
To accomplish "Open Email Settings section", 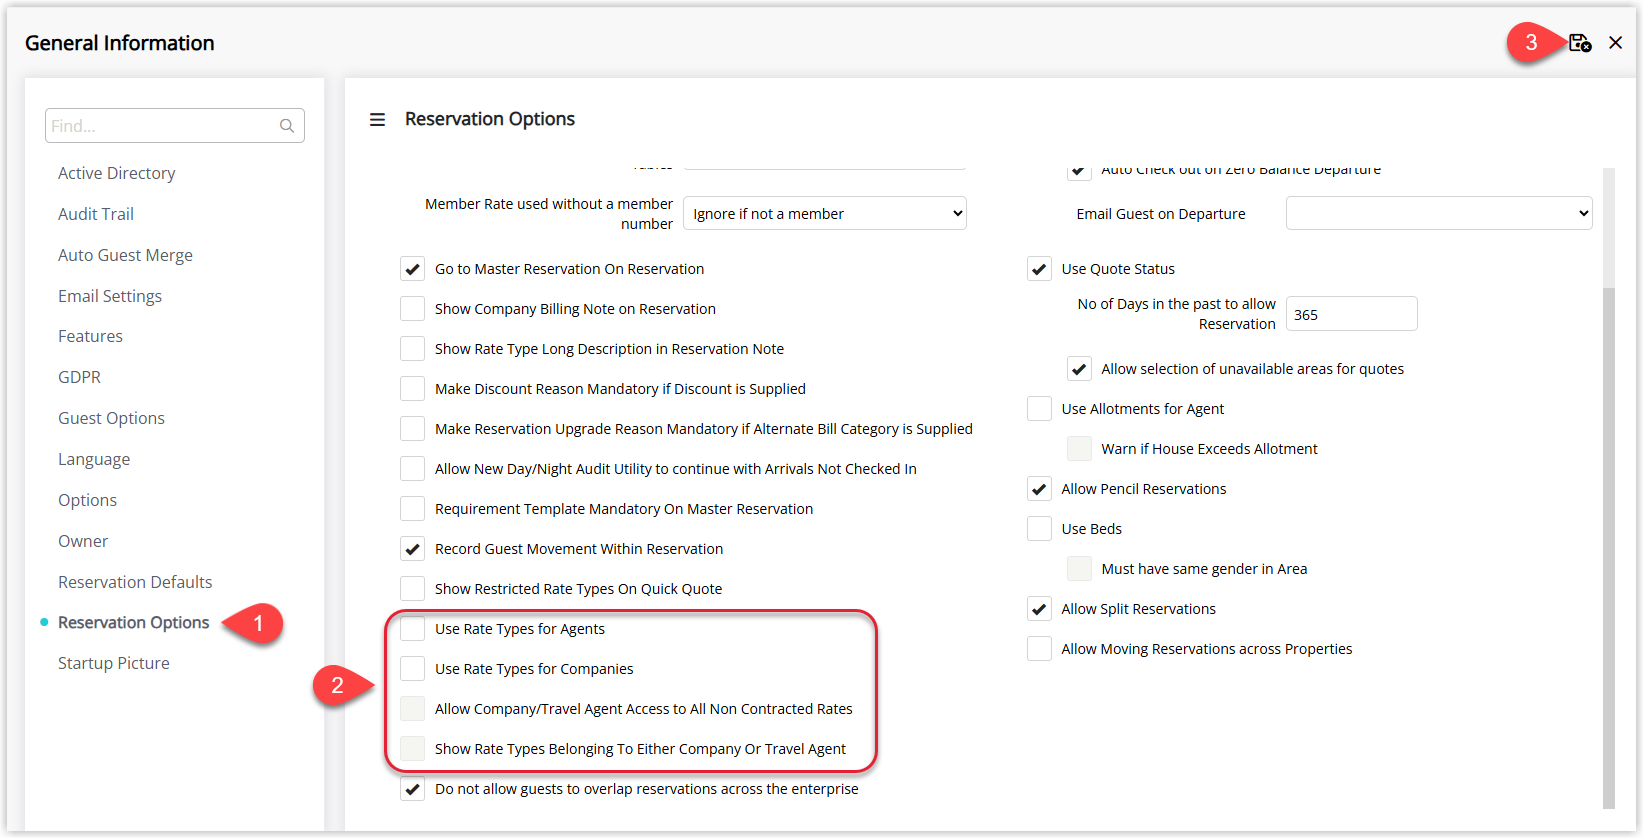I will [x=110, y=296].
